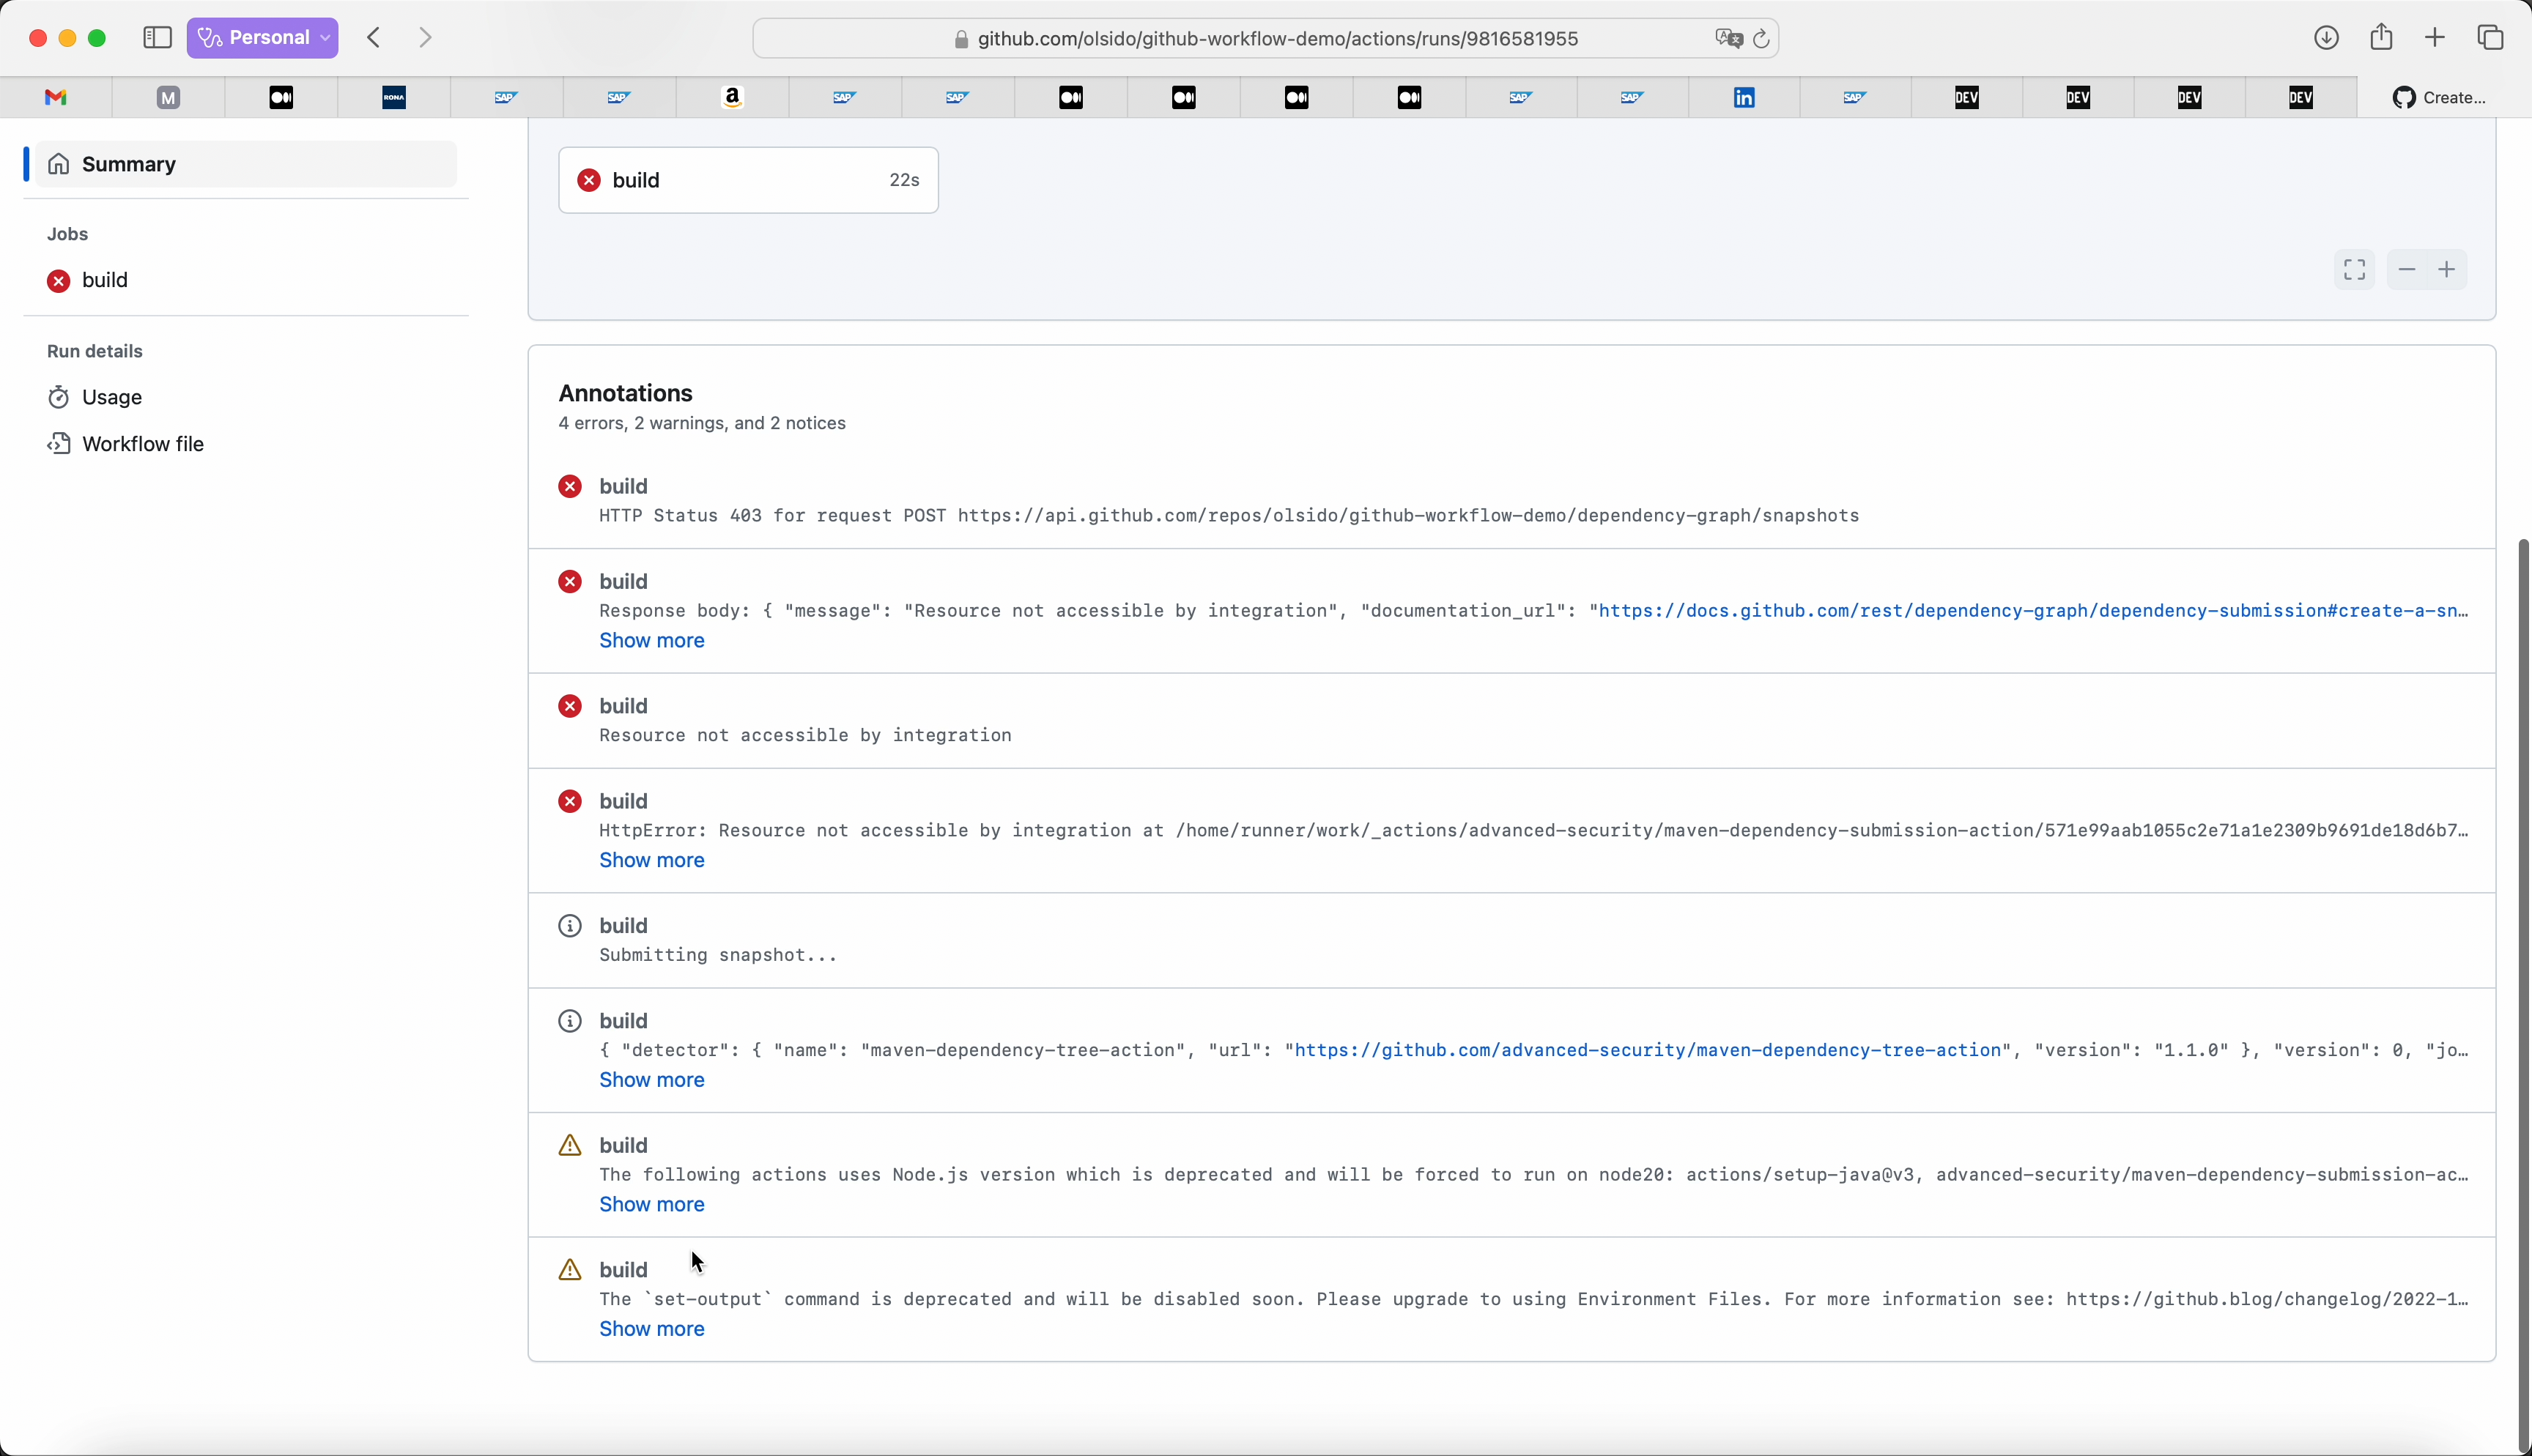
Task: Open the Personal profile dropdown
Action: pos(263,38)
